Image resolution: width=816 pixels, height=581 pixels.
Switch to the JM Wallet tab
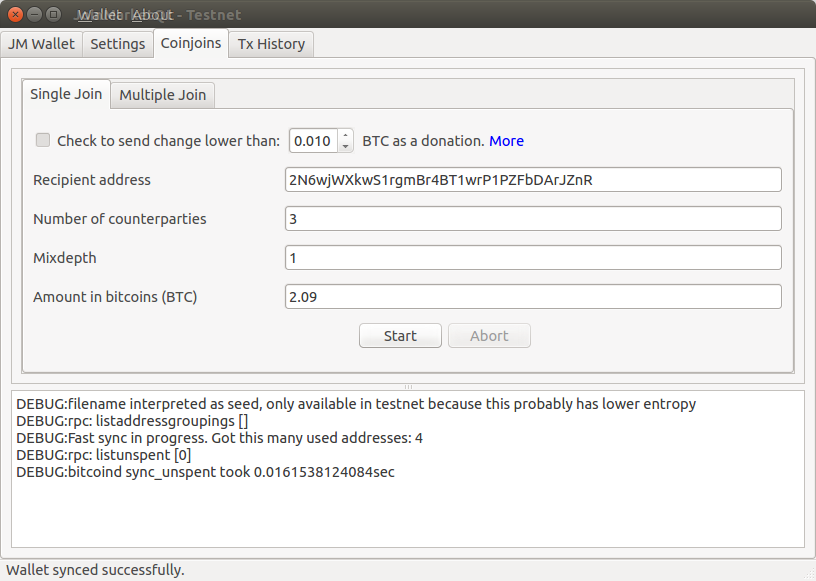(41, 44)
